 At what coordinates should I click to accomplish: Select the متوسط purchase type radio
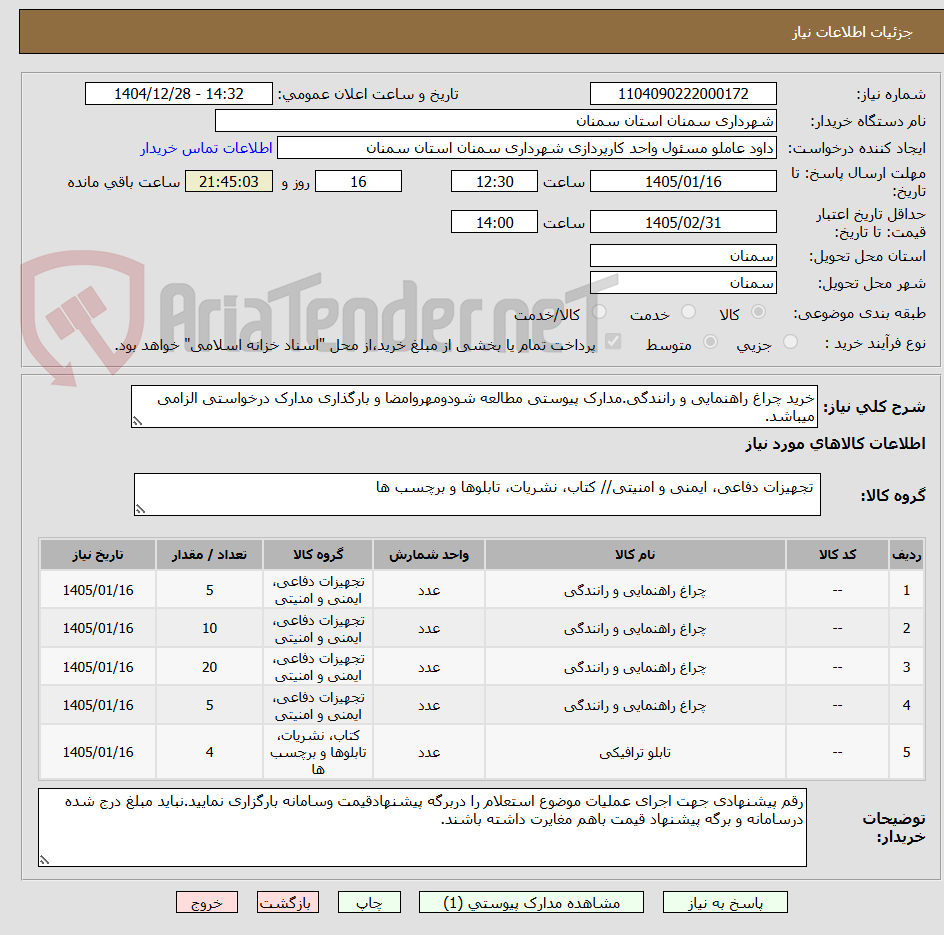point(710,342)
